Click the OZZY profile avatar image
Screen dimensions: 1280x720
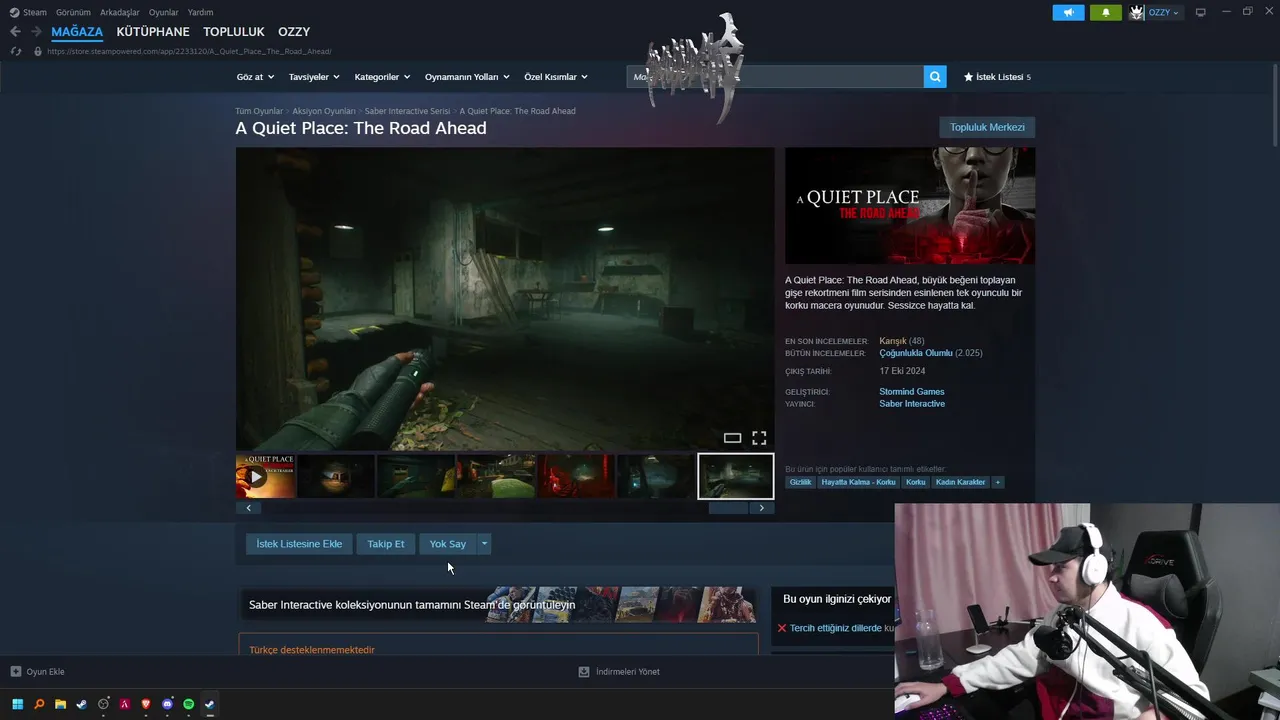[x=1137, y=13]
